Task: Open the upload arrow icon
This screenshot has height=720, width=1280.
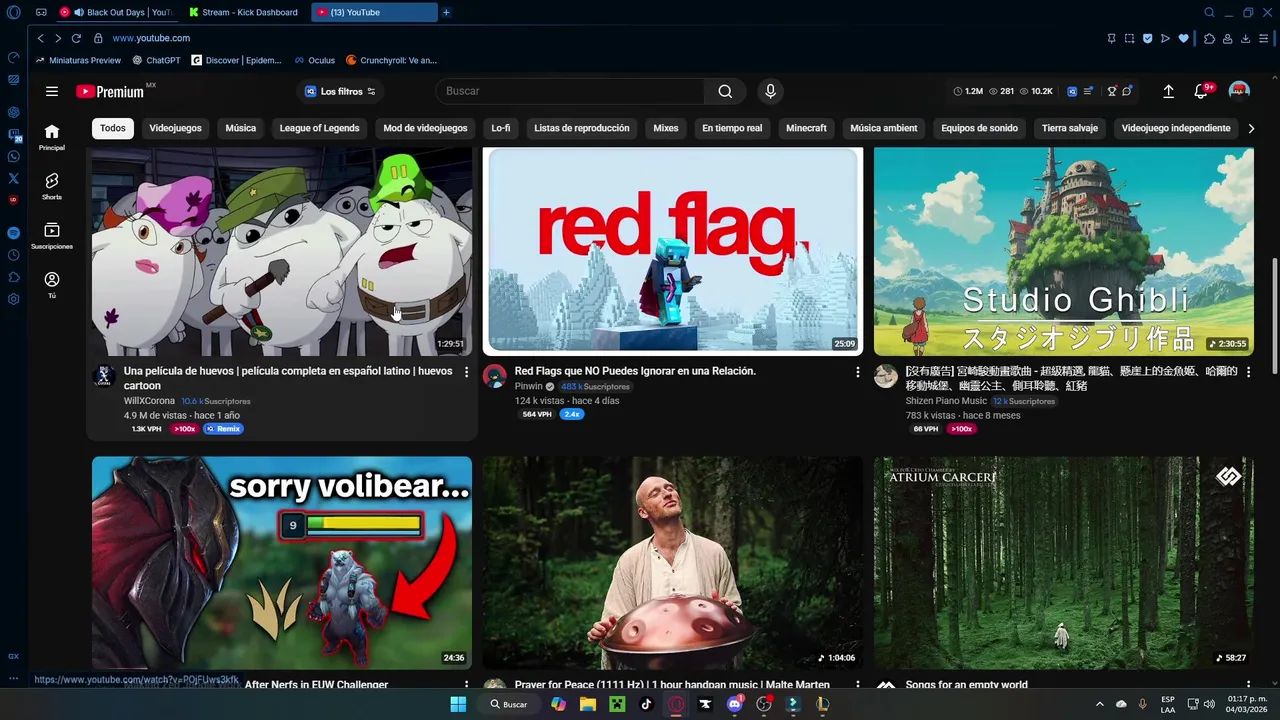Action: [x=1168, y=91]
